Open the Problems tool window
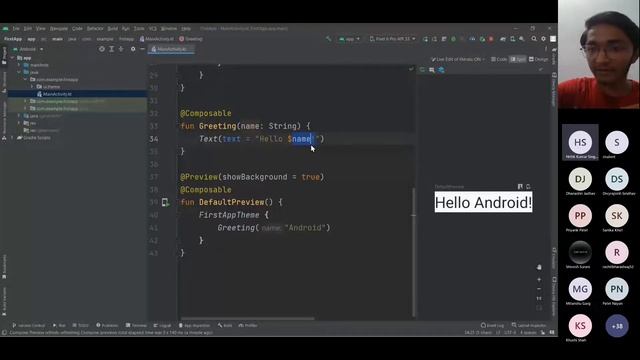The width and height of the screenshot is (640, 360). (x=107, y=325)
